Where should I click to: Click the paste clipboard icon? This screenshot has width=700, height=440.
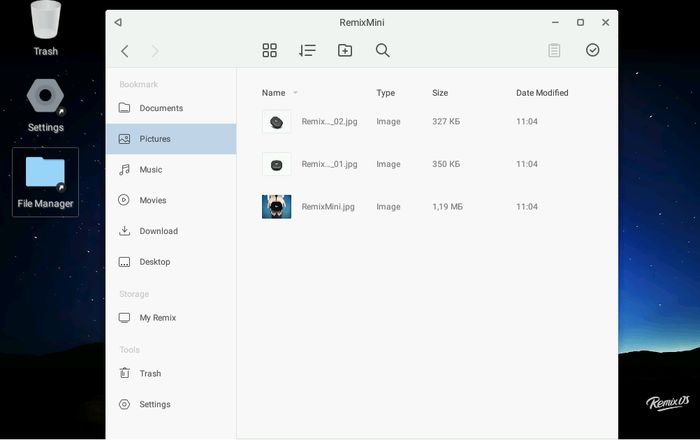pos(554,50)
